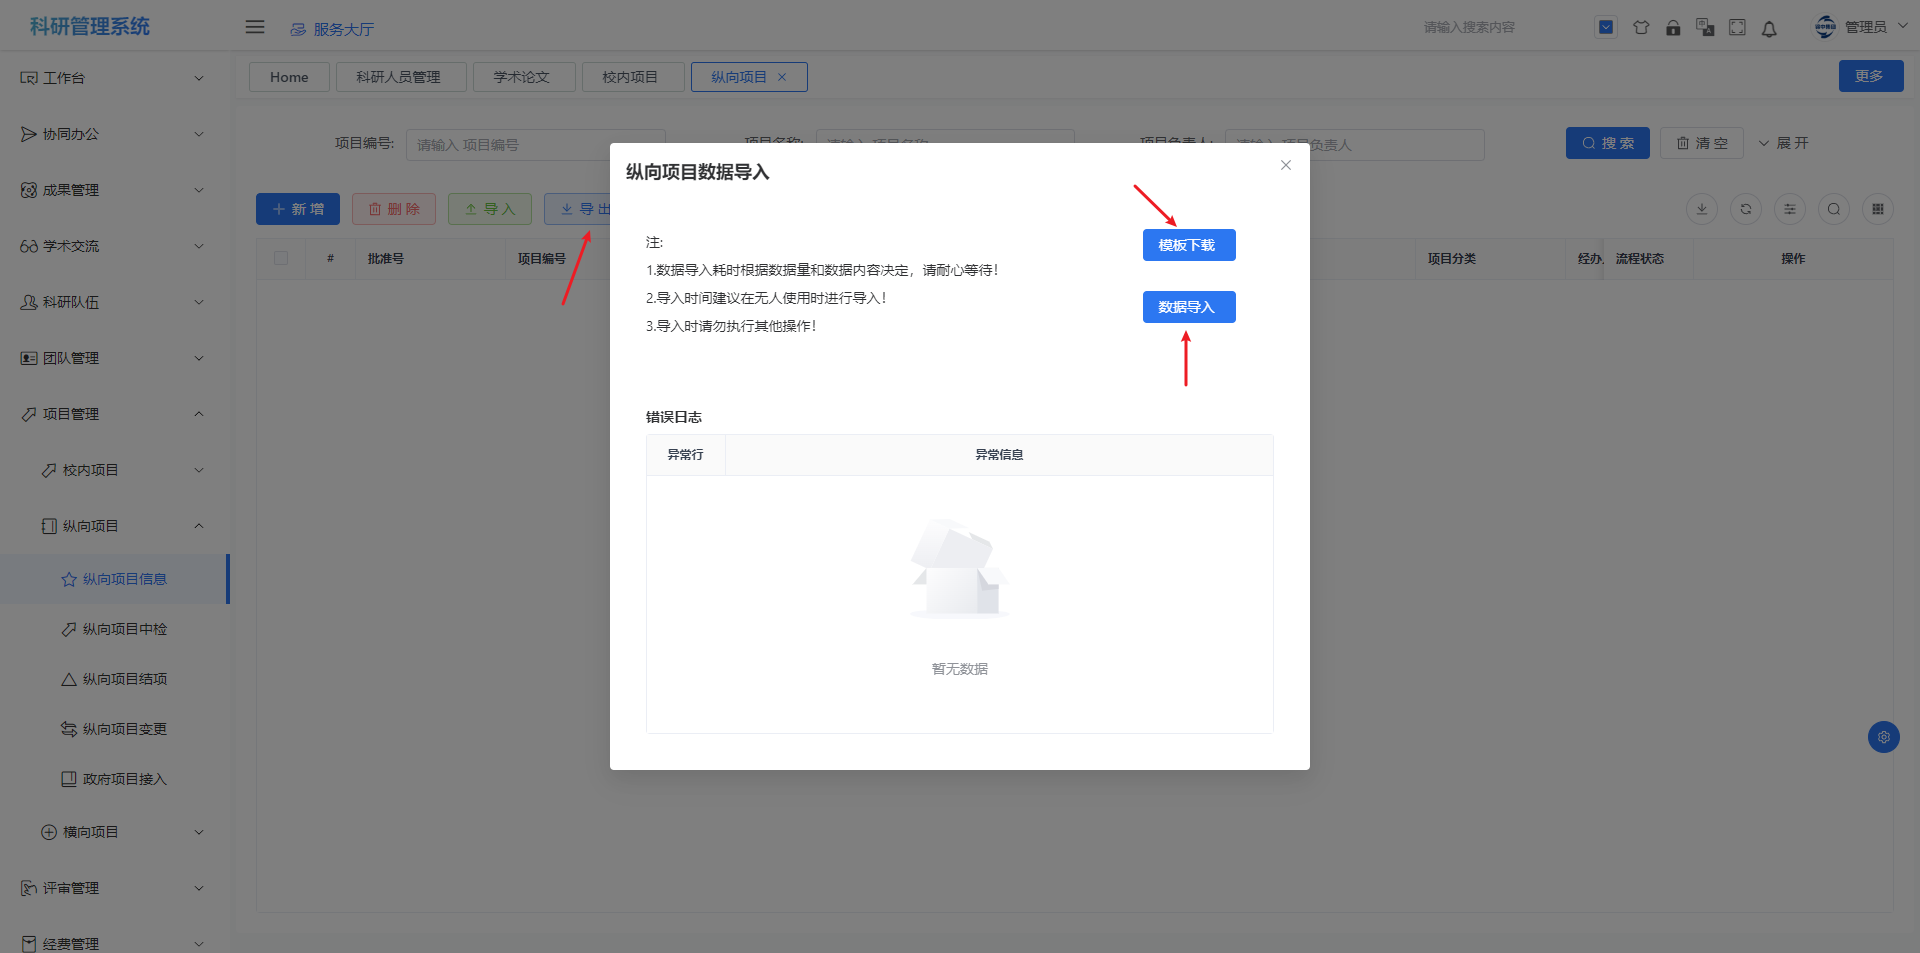This screenshot has height=953, width=1920.
Task: Click 展开 to expand search filters
Action: tap(1783, 143)
